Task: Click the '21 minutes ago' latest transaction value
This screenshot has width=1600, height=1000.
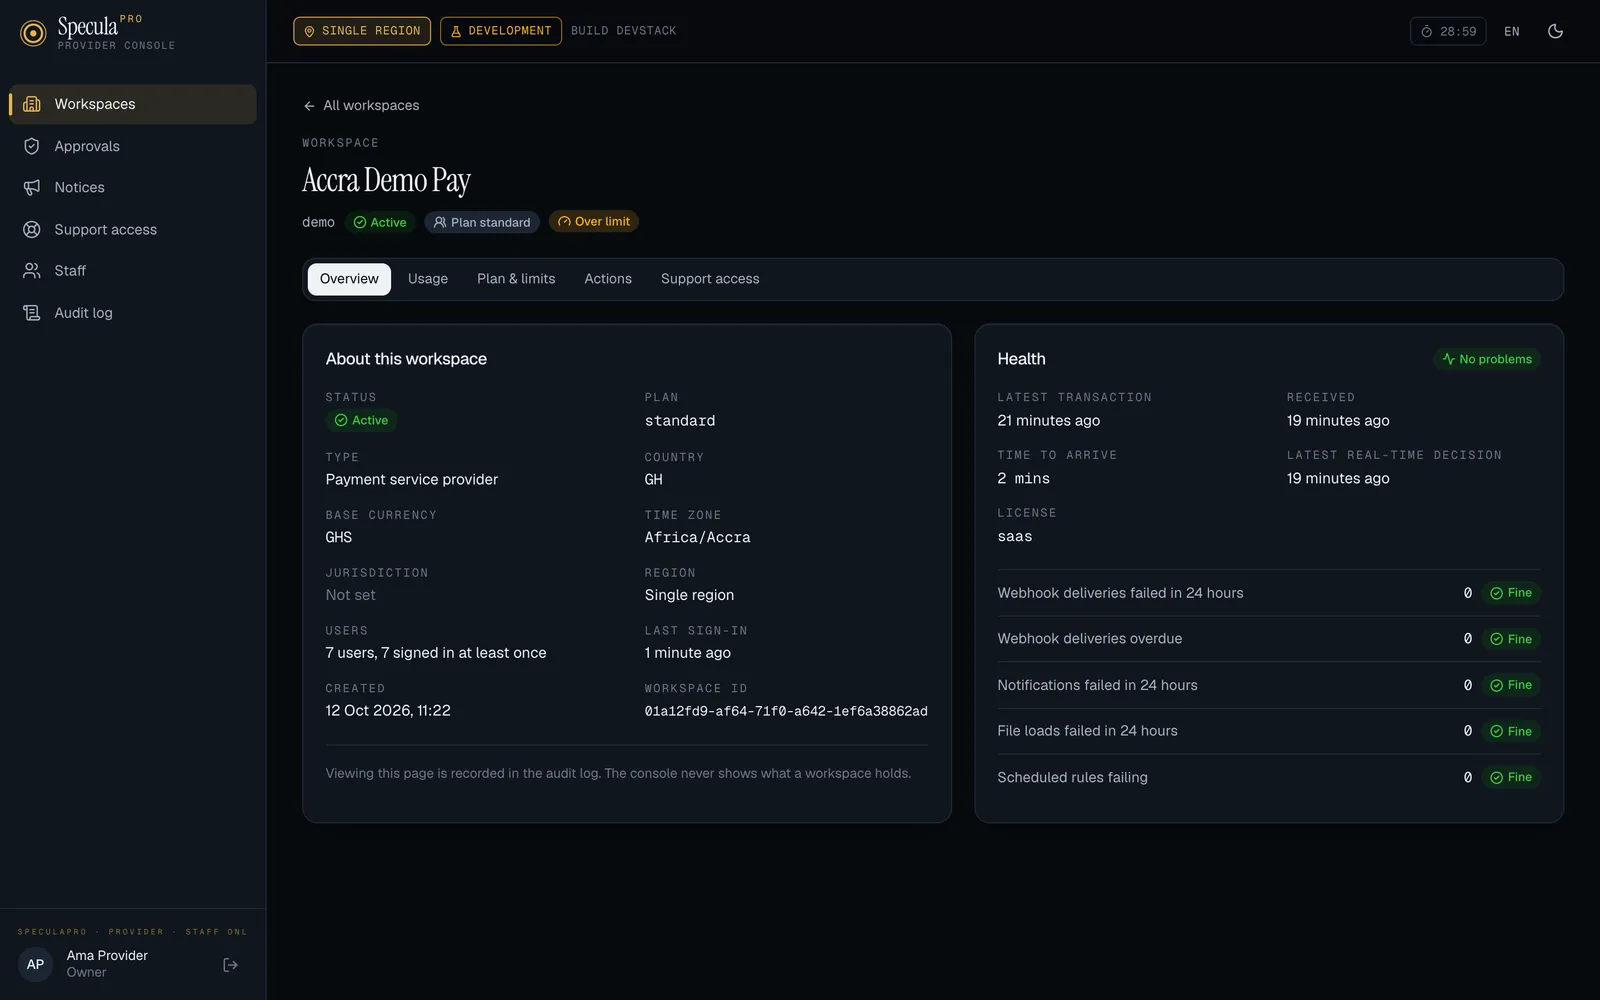Action: point(1049,421)
